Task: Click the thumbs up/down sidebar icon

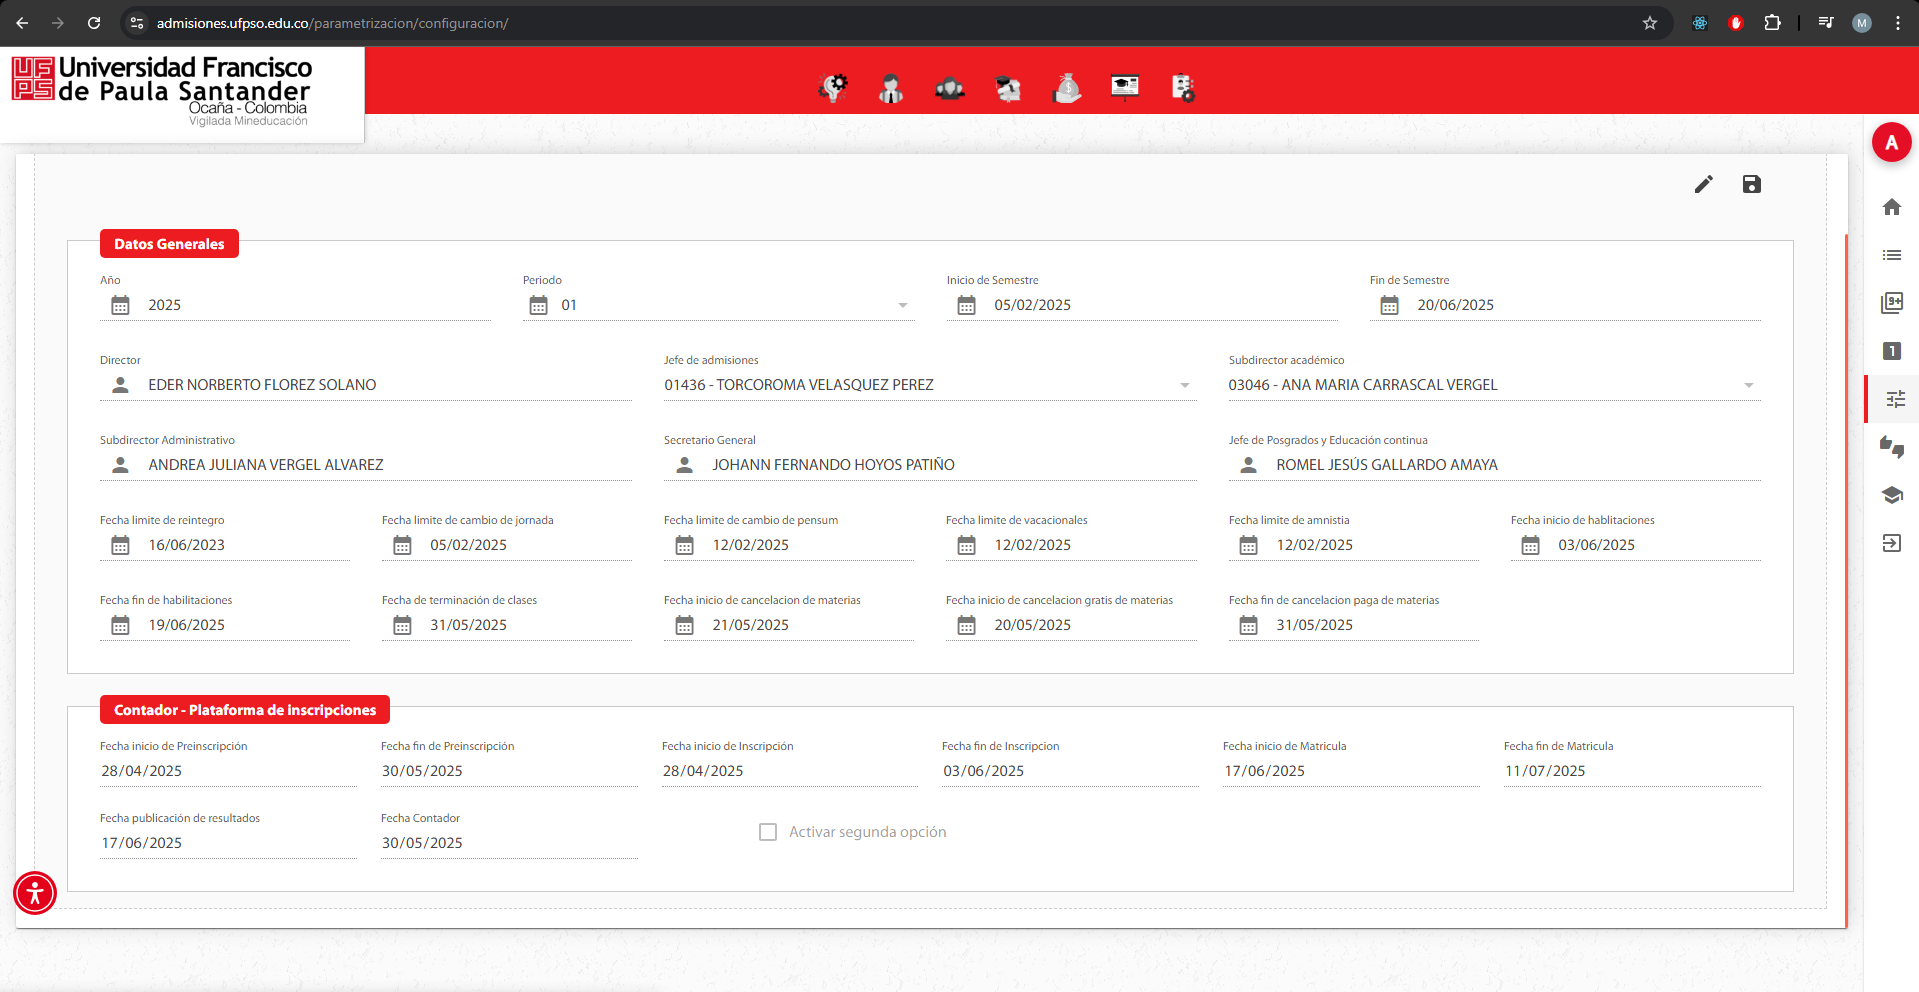Action: pos(1891,447)
